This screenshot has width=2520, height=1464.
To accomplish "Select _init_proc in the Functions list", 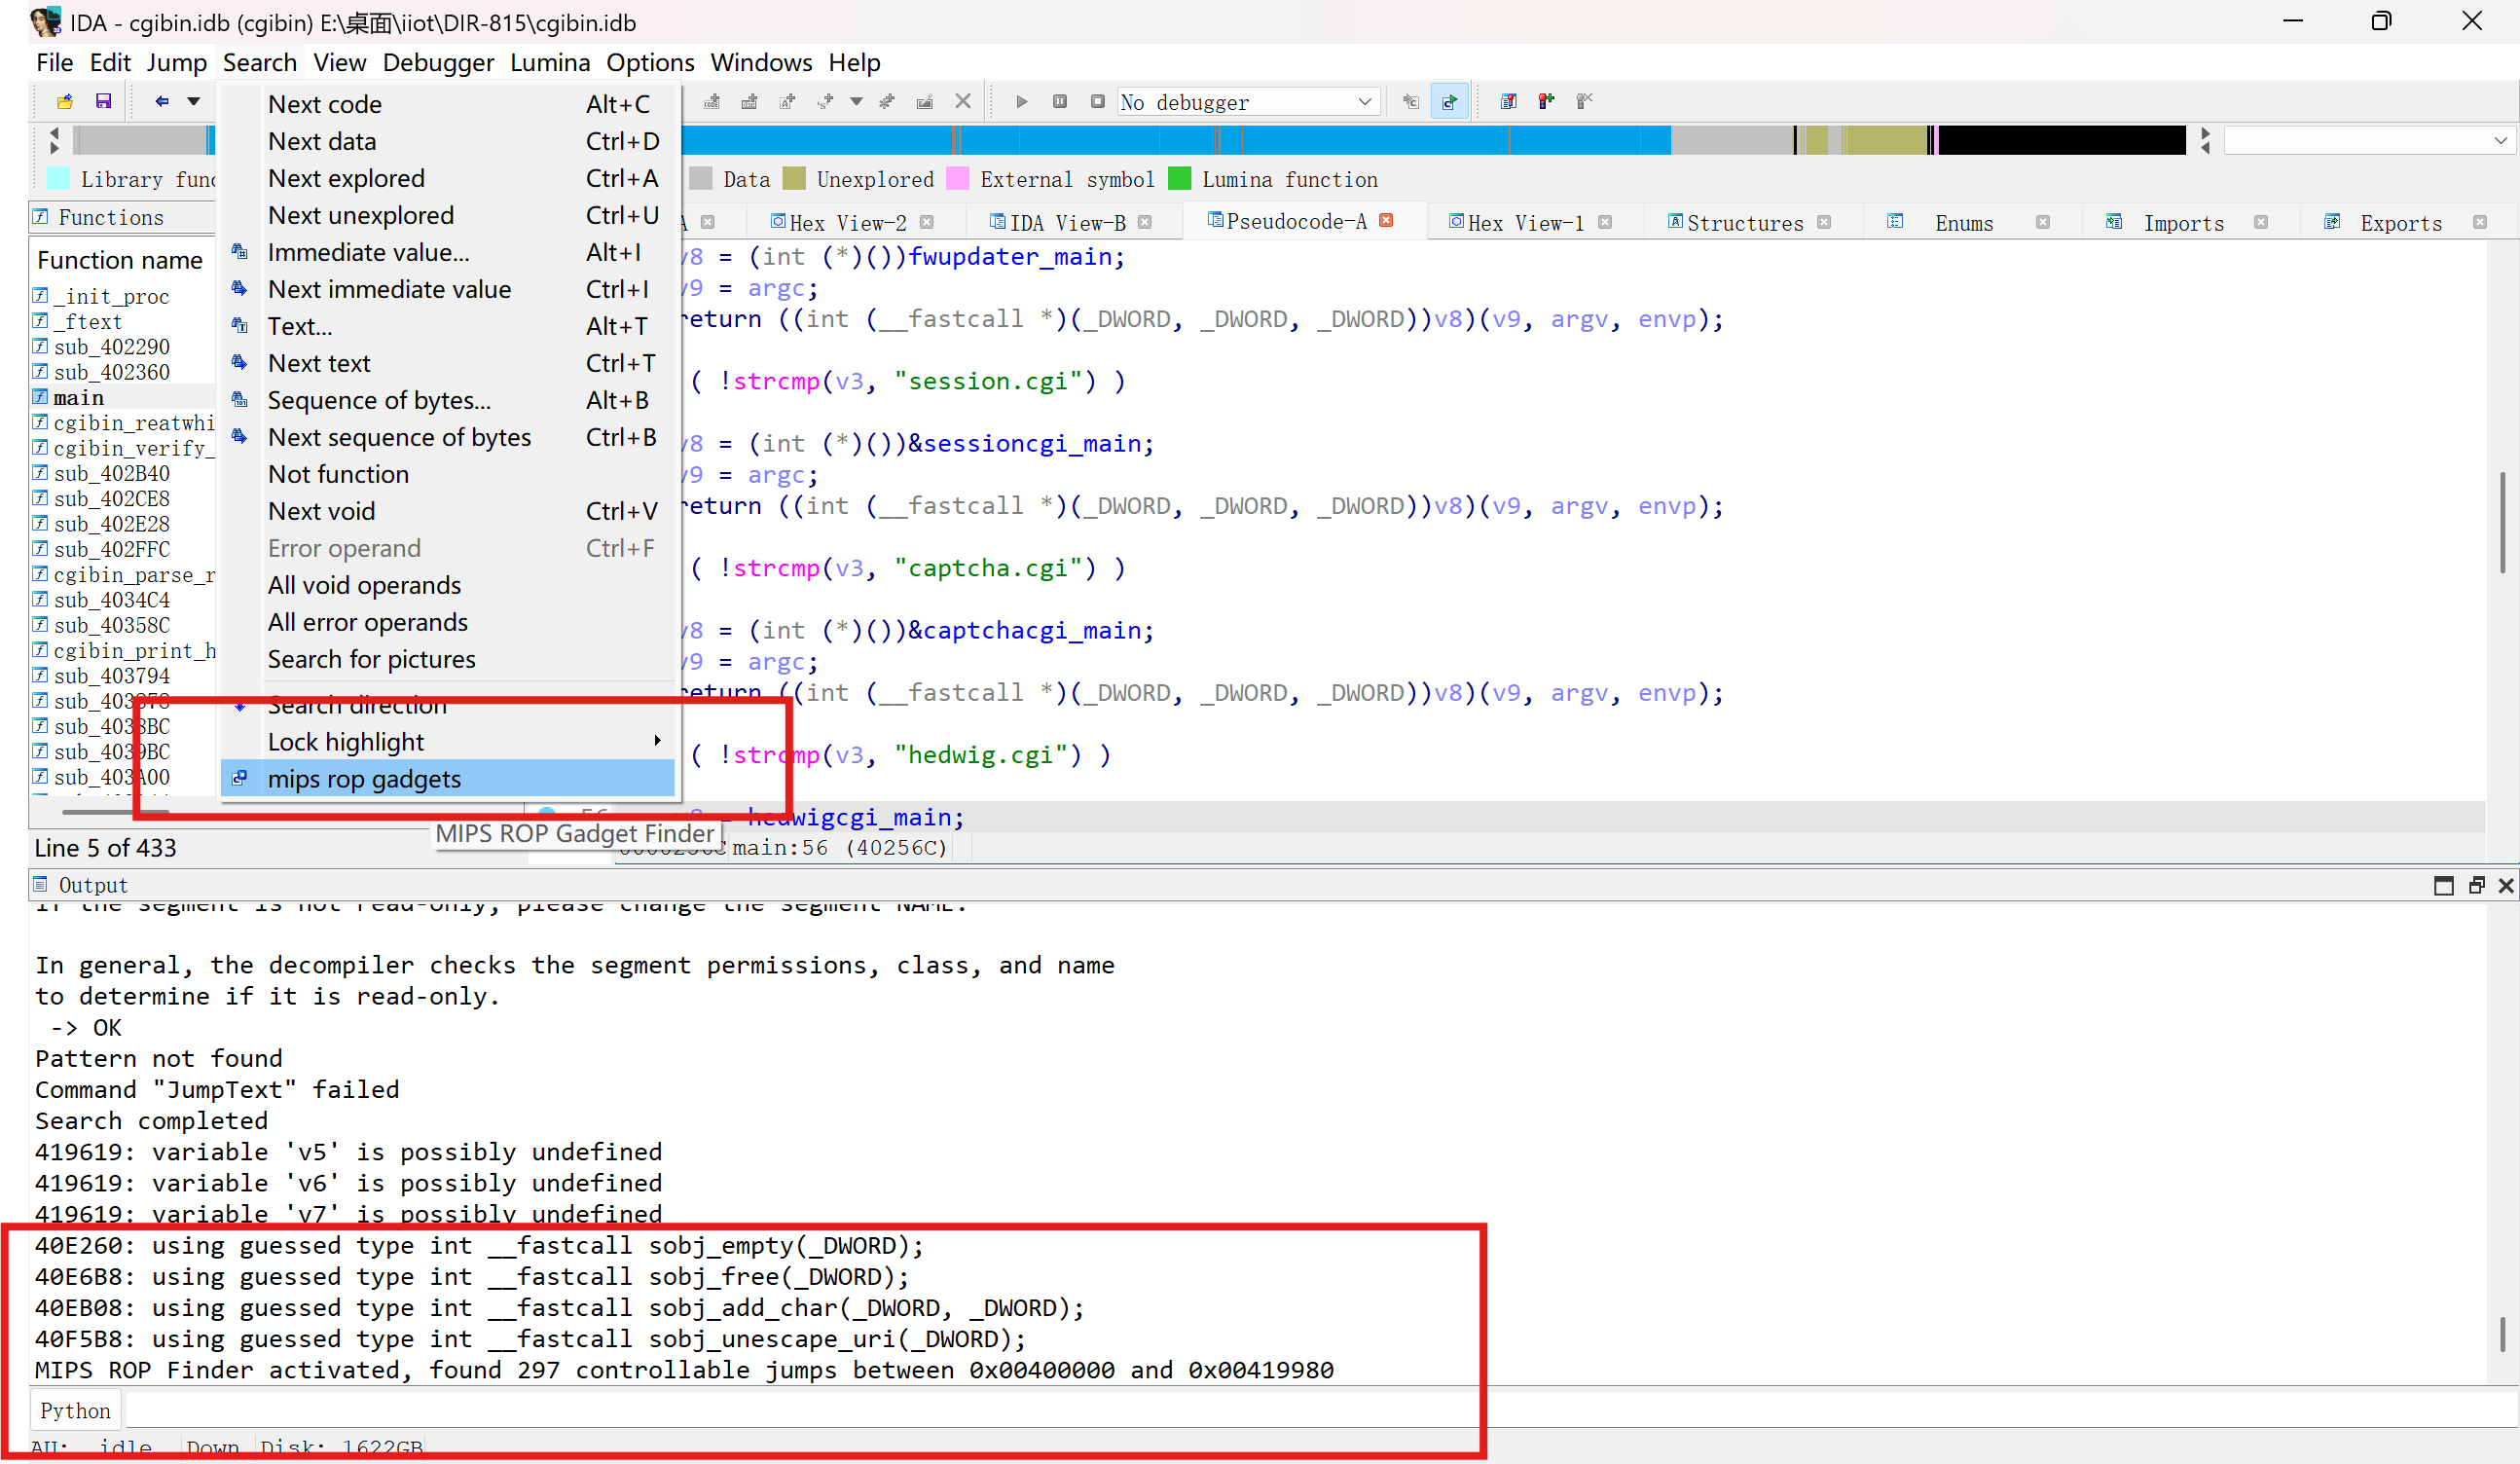I will 110,296.
